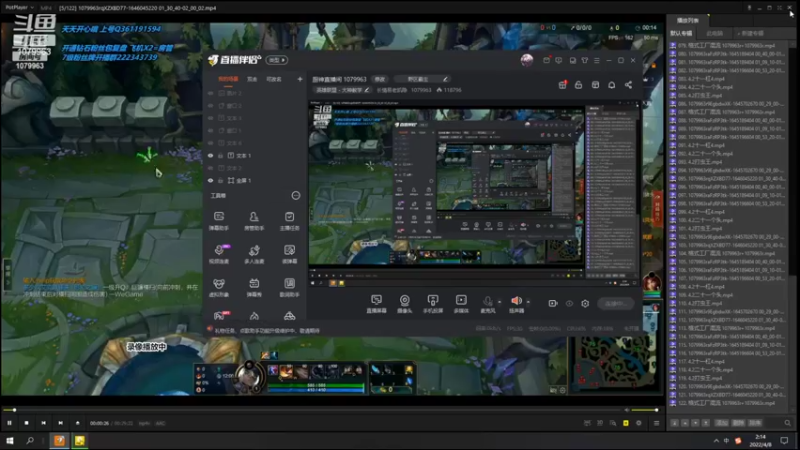Edit the room title with pencil icon
The height and width of the screenshot is (450, 800).
coord(445,79)
